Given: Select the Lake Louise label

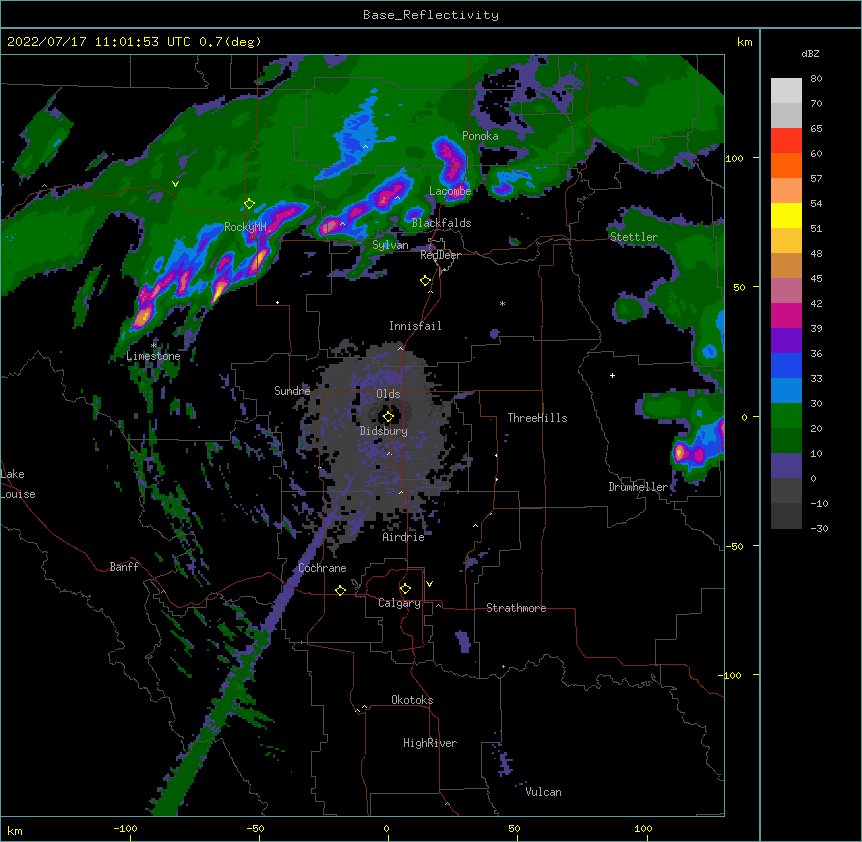Looking at the screenshot, I should click(18, 484).
